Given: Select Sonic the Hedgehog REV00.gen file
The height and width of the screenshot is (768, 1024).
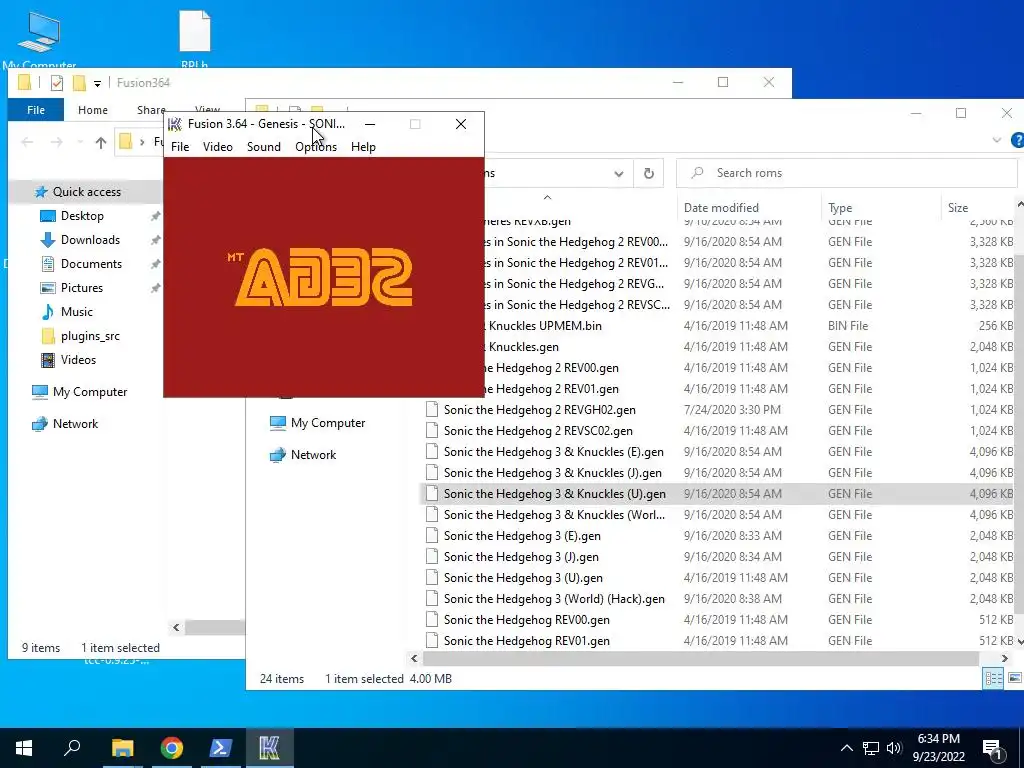Looking at the screenshot, I should pos(526,620).
